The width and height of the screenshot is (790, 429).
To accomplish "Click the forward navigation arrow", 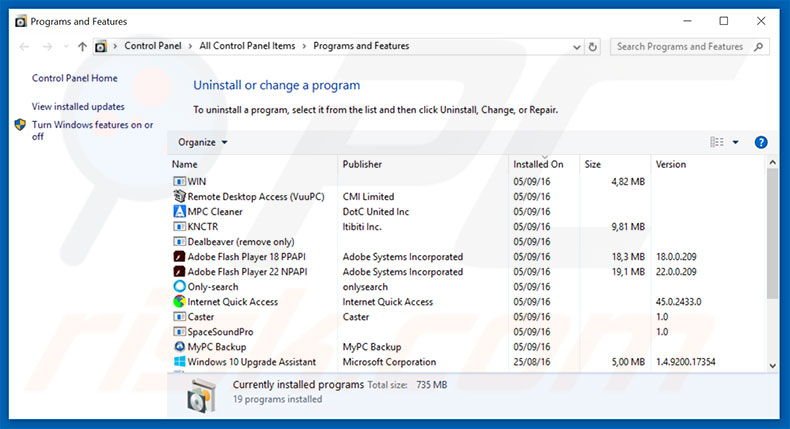I will (x=47, y=47).
